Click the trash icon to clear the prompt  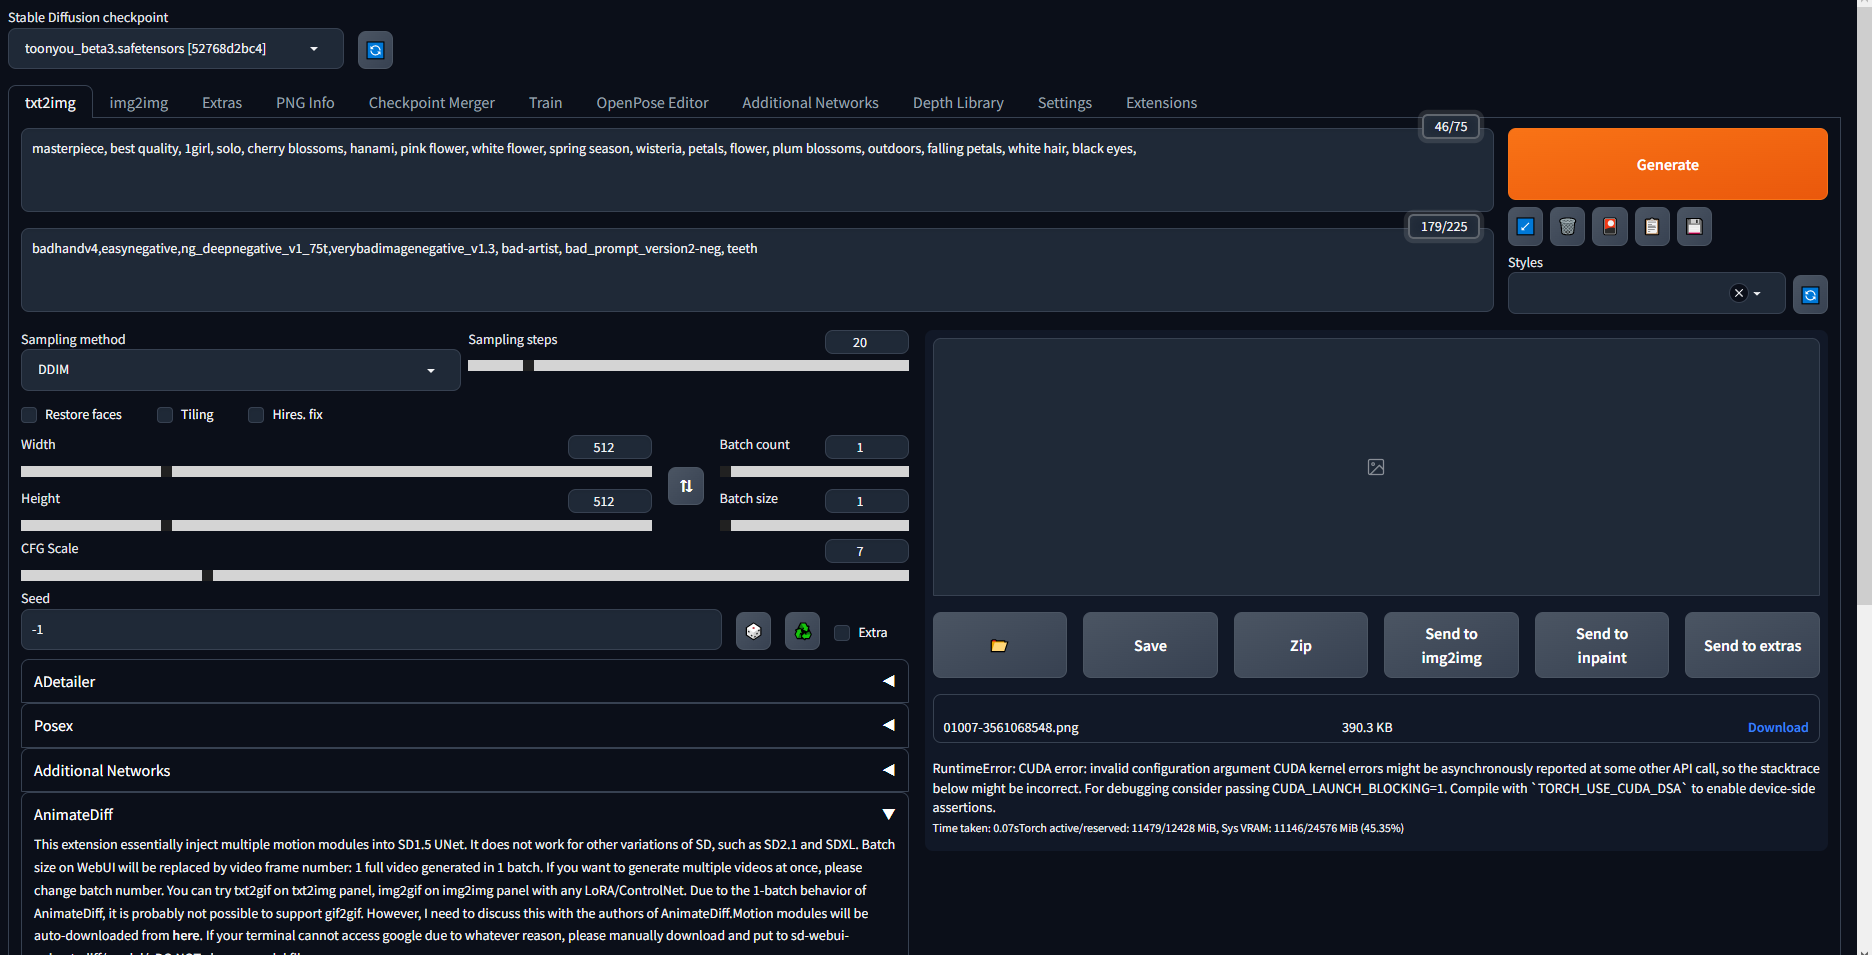(x=1566, y=226)
